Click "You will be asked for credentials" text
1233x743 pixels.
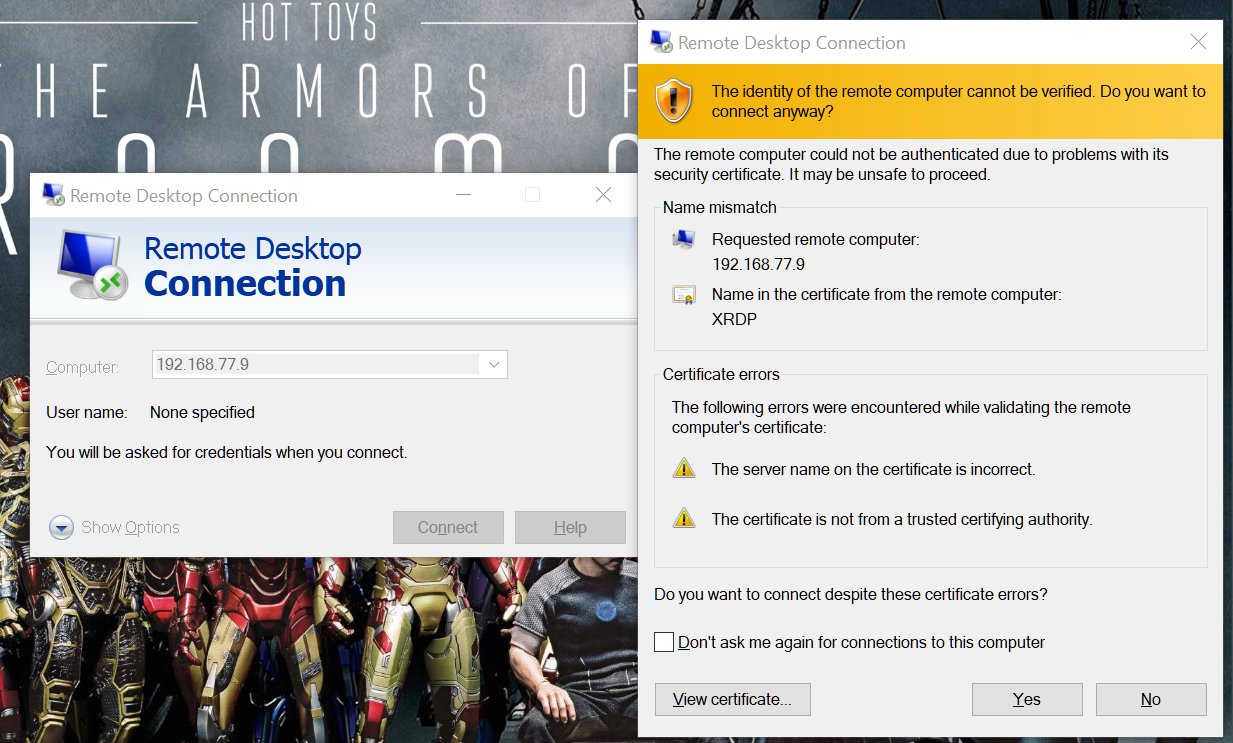coord(227,452)
